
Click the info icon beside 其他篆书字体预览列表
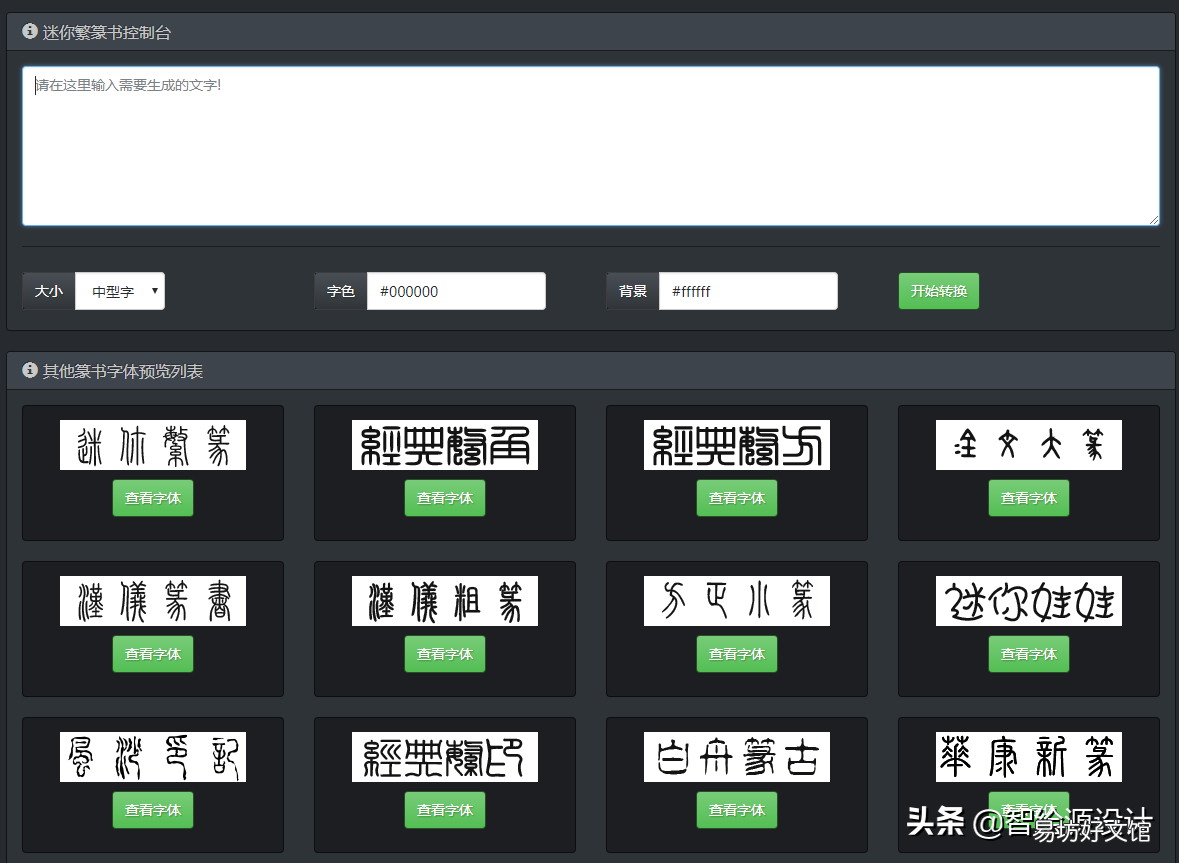(x=30, y=371)
